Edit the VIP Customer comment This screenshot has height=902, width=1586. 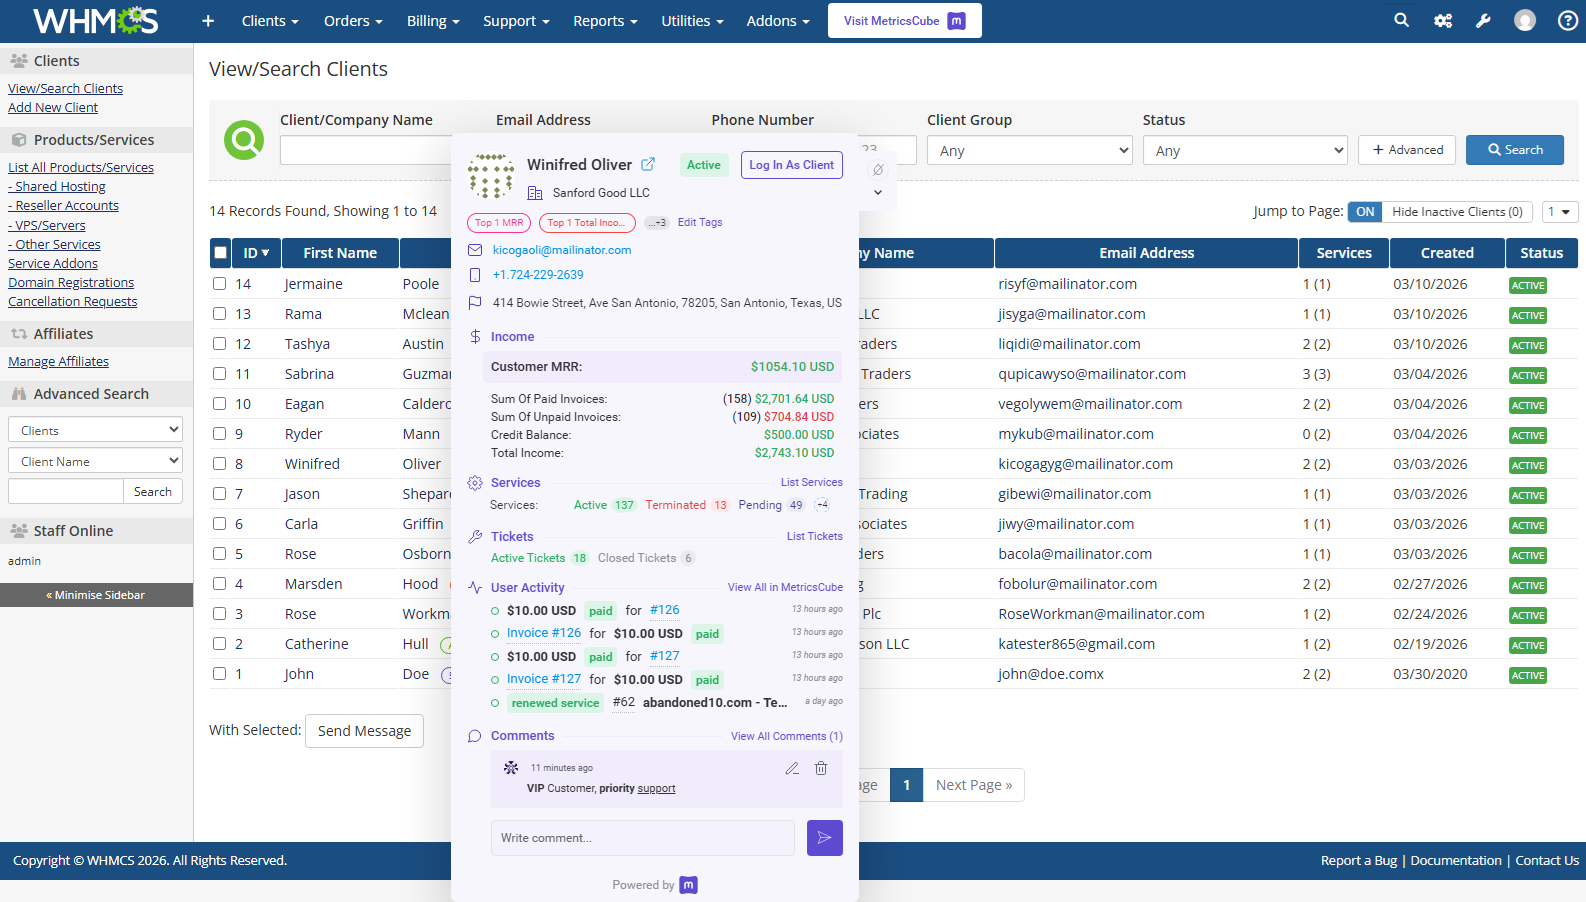coord(792,768)
